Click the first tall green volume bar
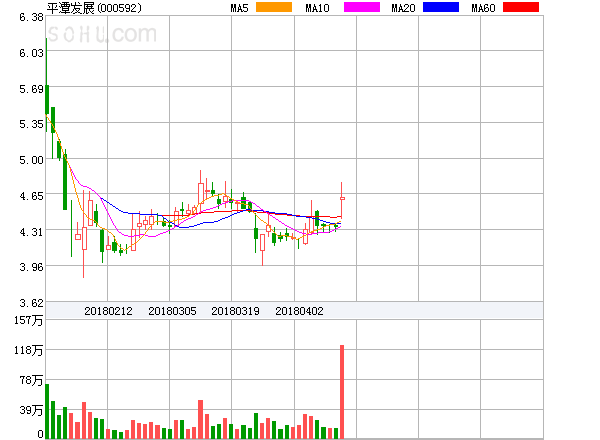The width and height of the screenshot is (600, 440). (x=47, y=411)
